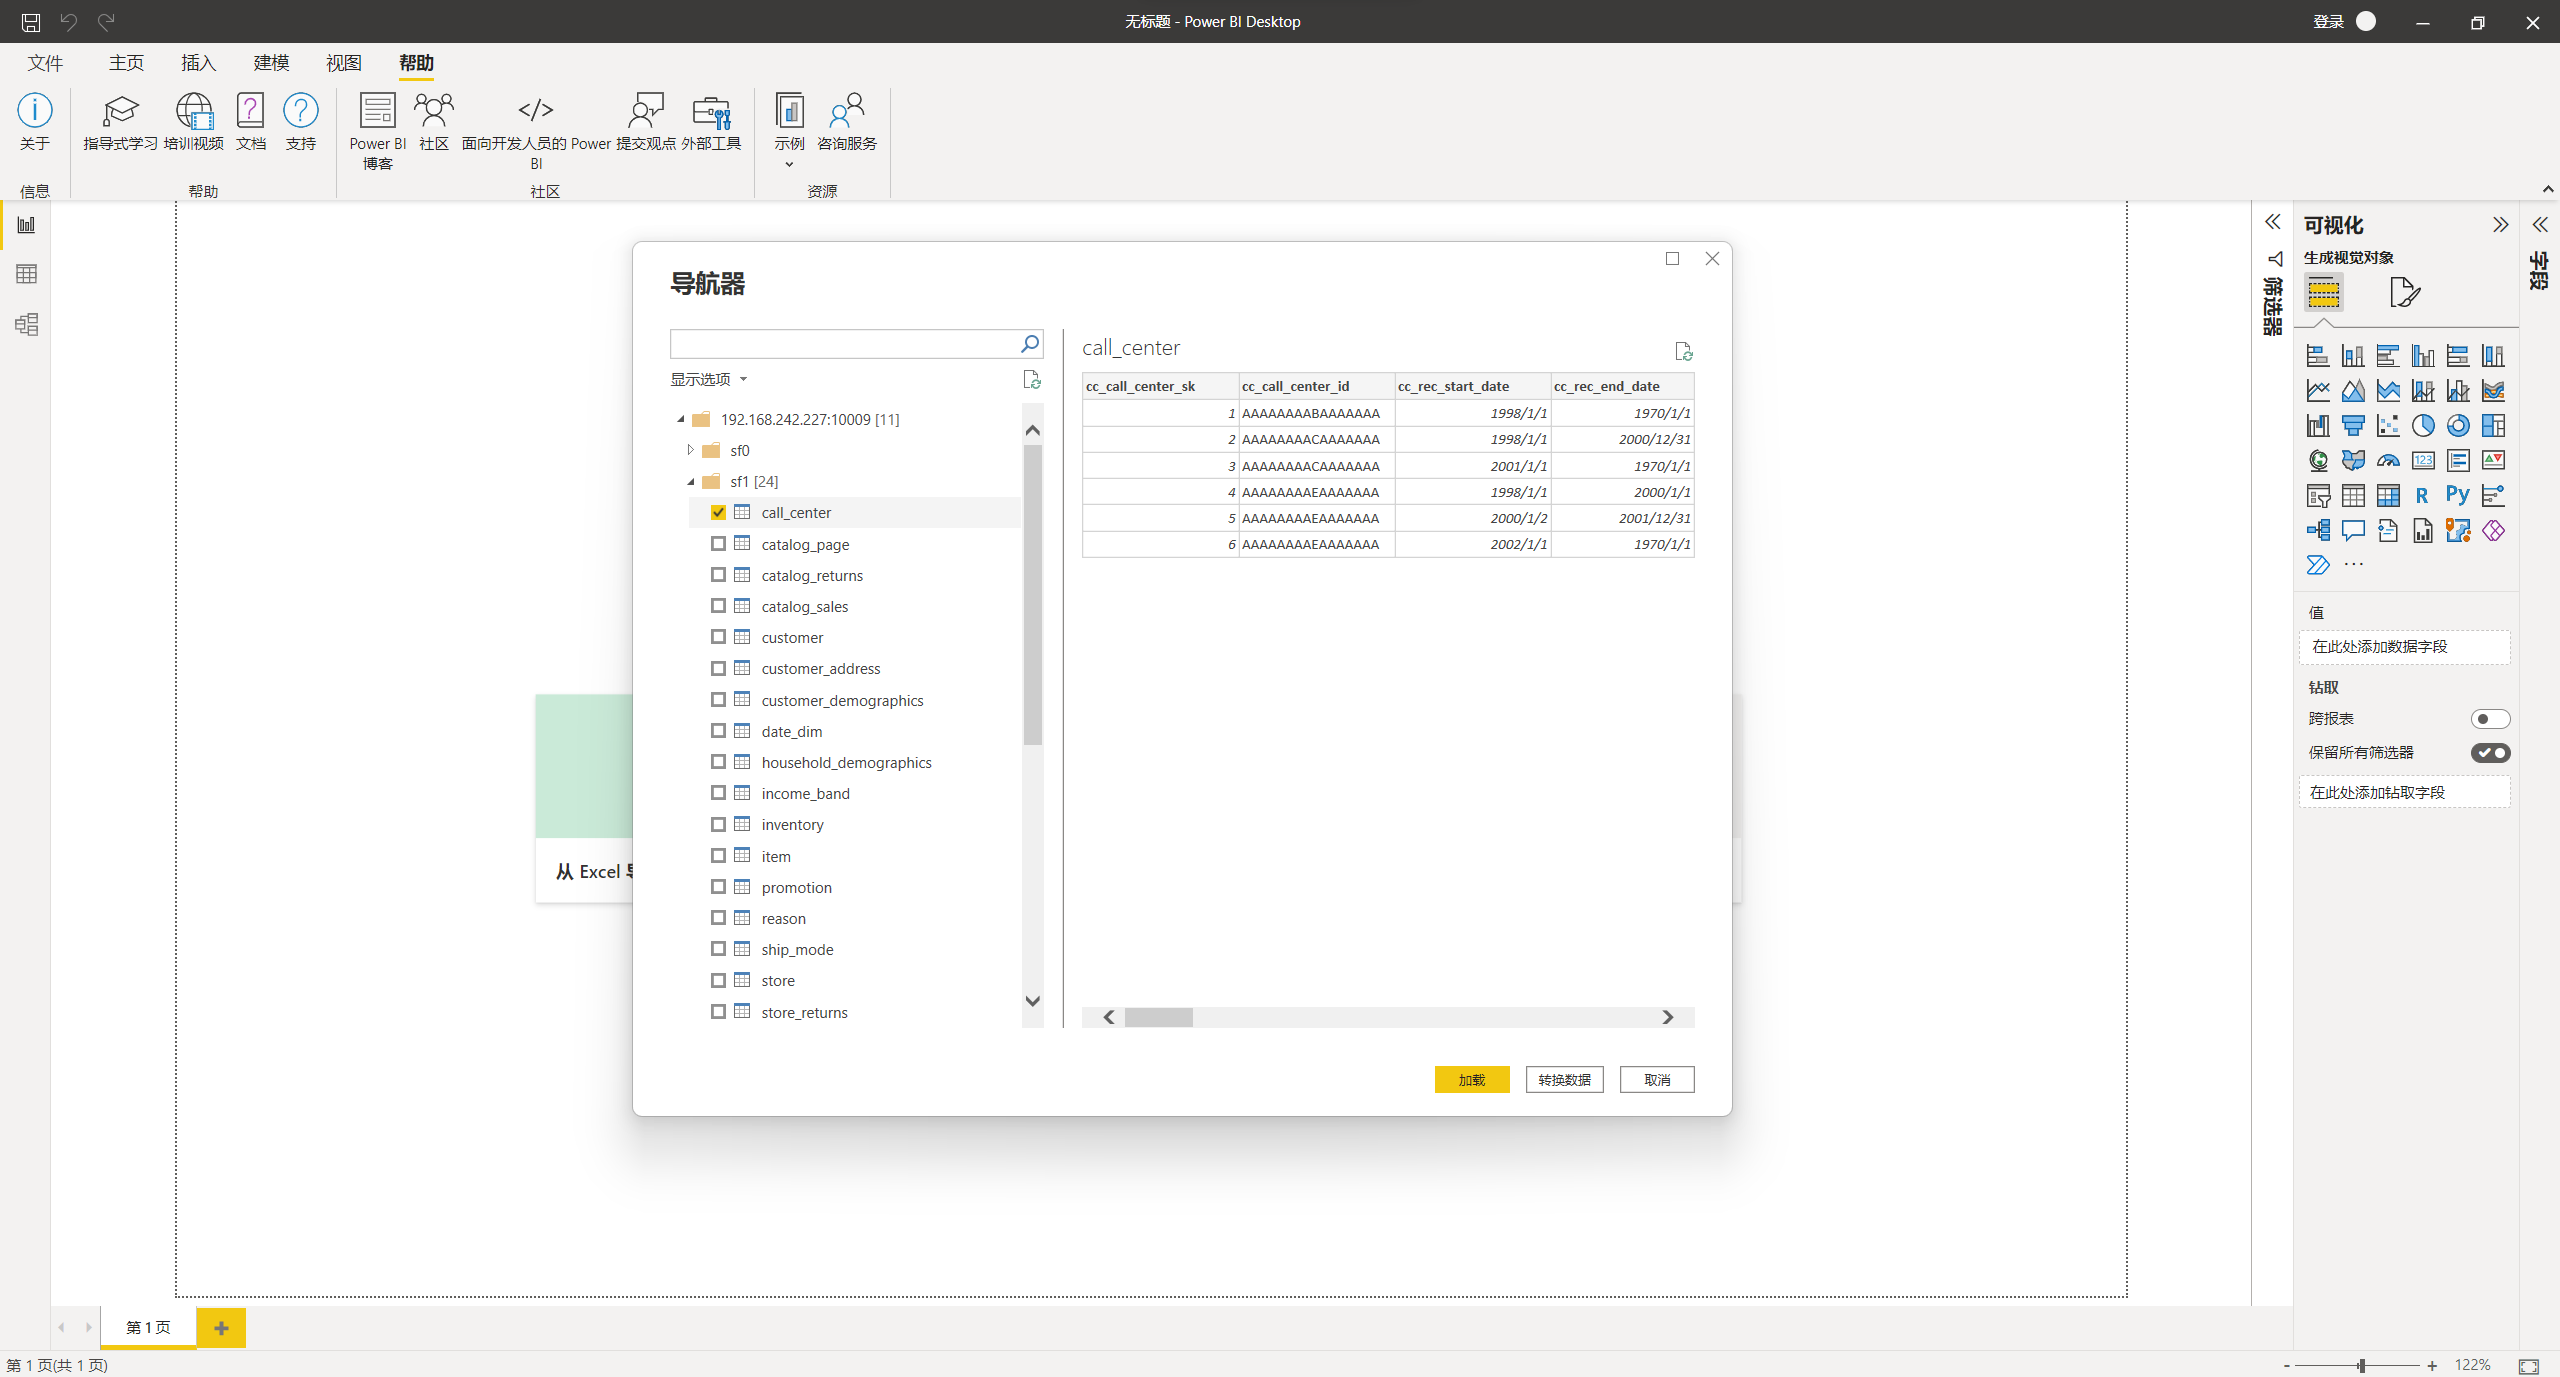Click the Load button
2560x1377 pixels.
pos(1471,1080)
